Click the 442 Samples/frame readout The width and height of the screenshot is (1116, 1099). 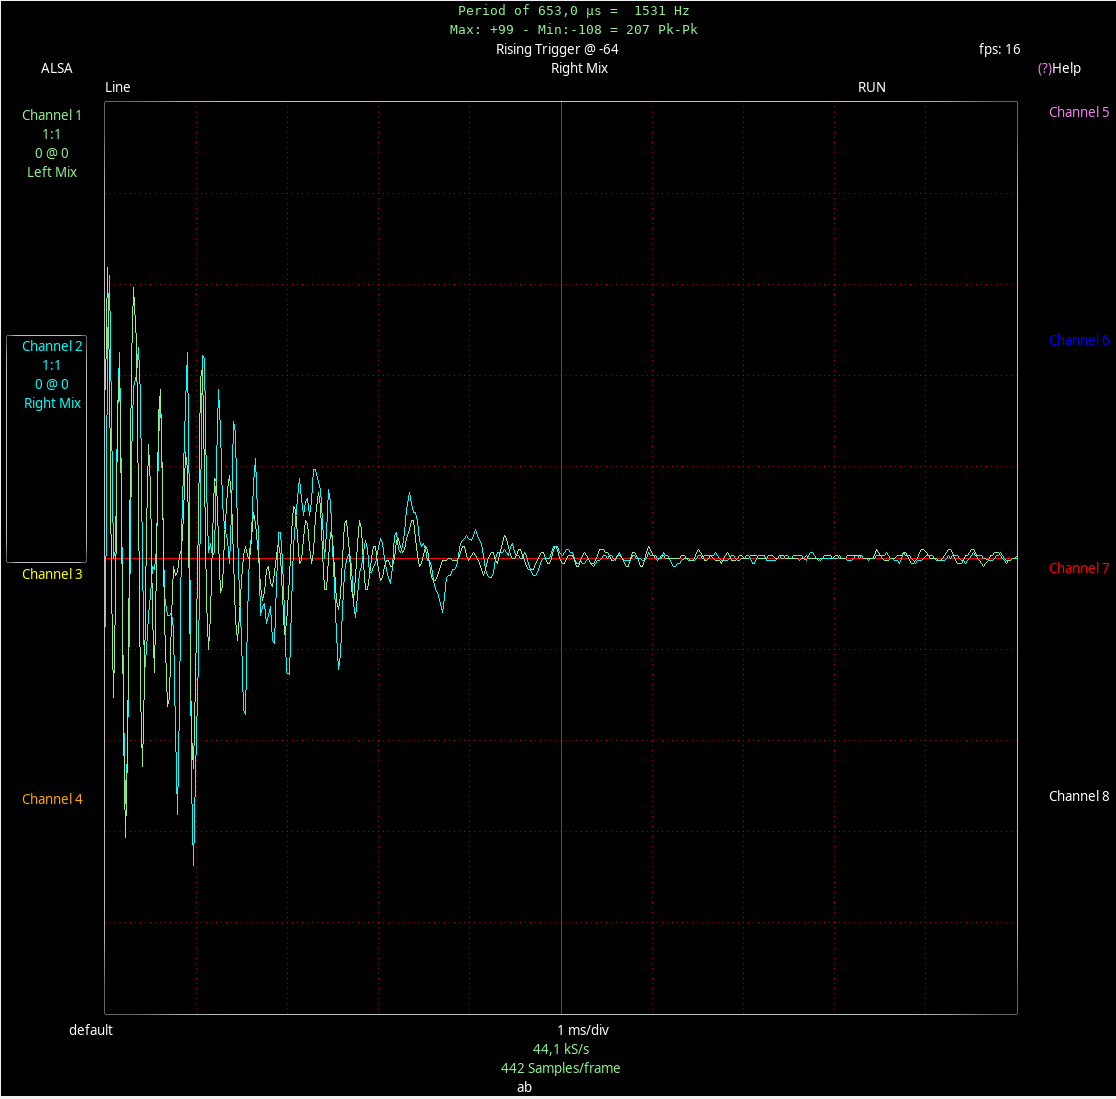pyautogui.click(x=560, y=1068)
